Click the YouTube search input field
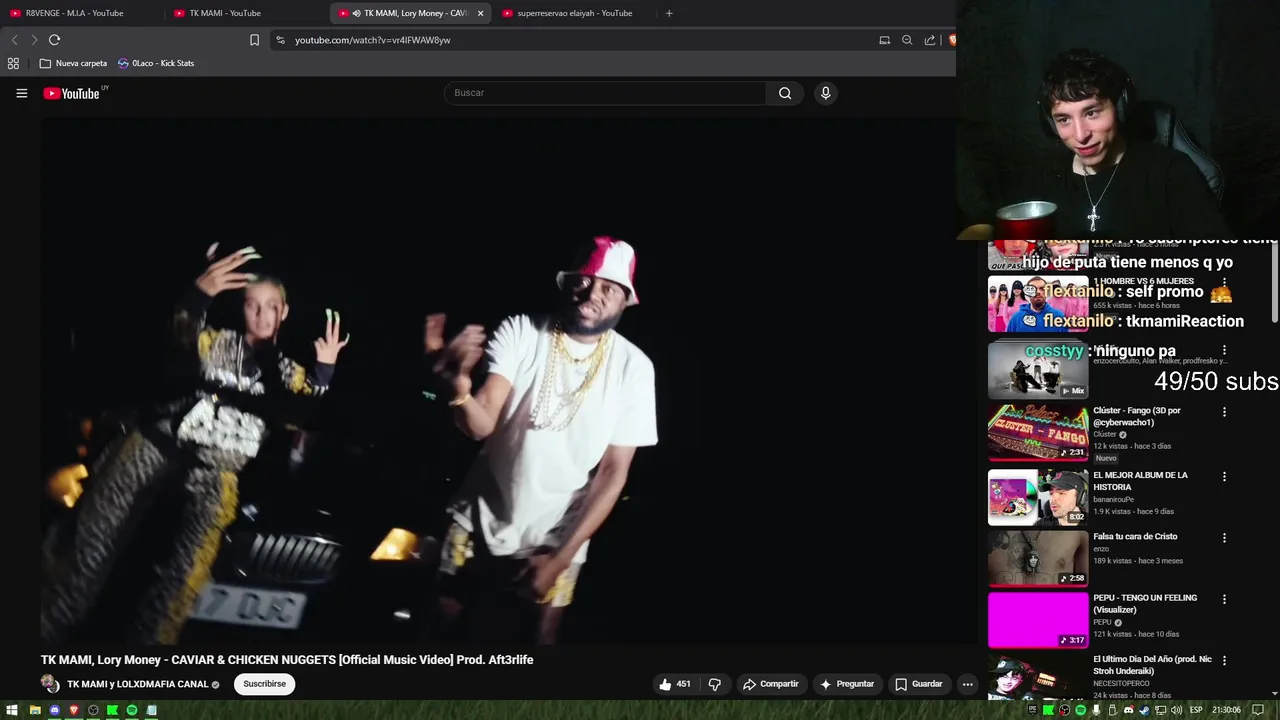The width and height of the screenshot is (1280, 720). tap(605, 93)
